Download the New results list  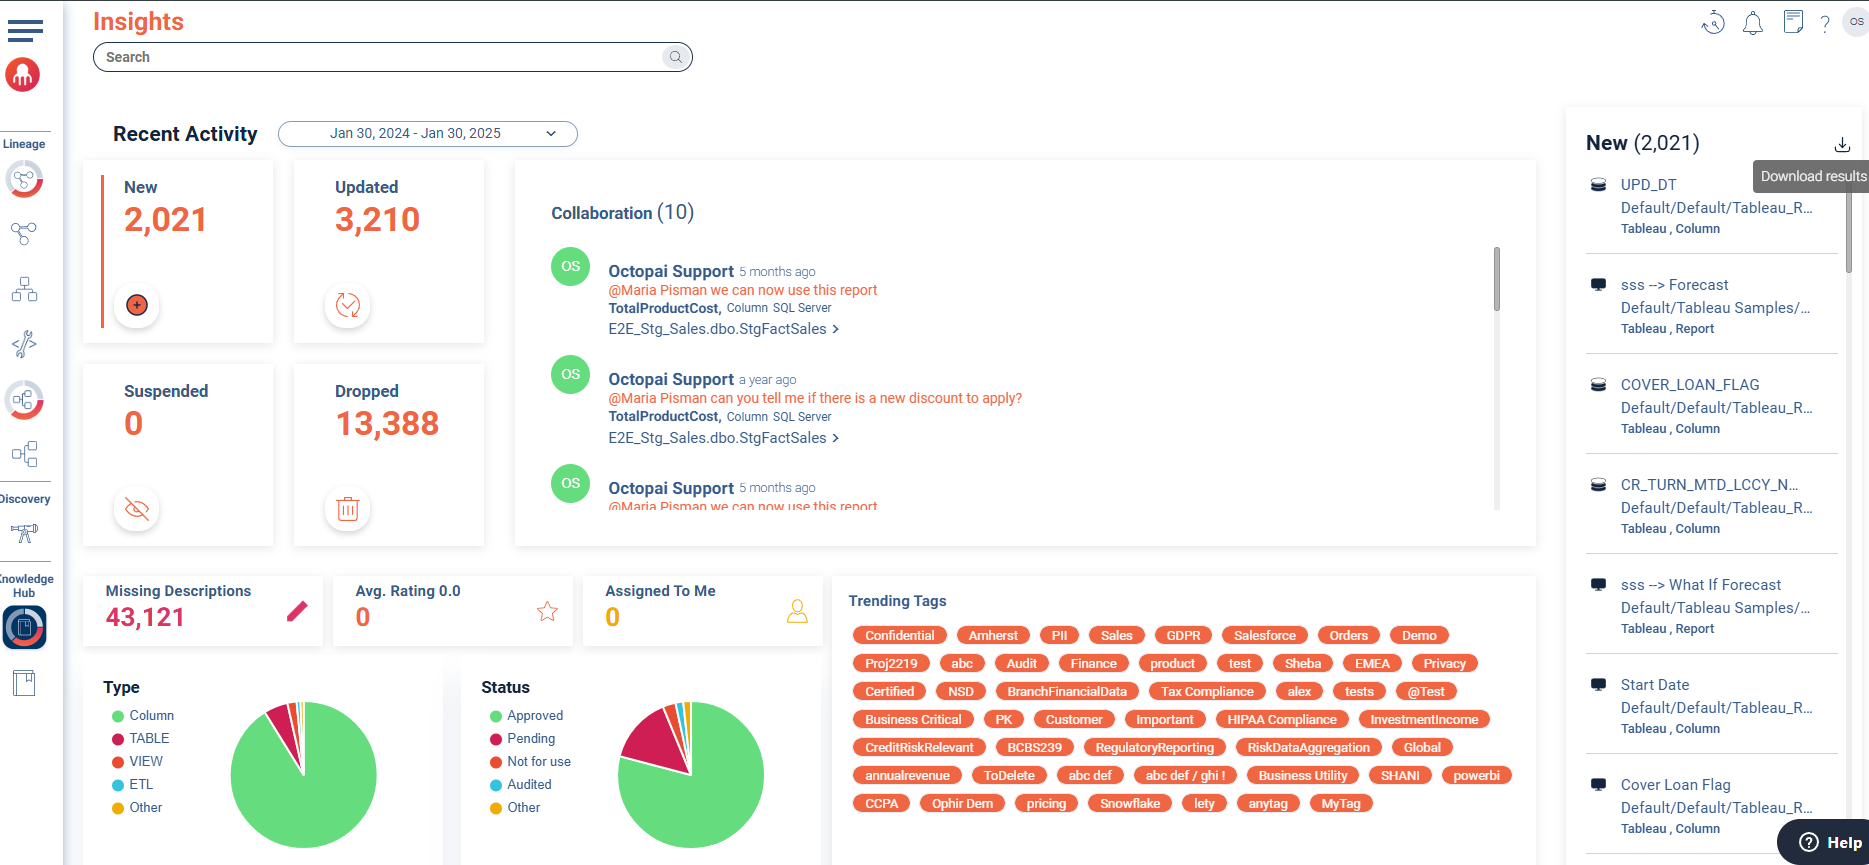(1842, 144)
